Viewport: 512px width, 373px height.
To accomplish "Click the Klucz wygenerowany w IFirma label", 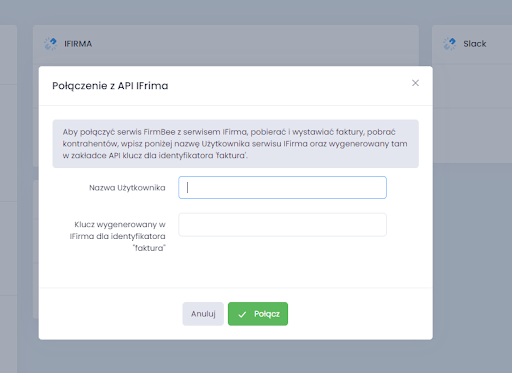I will pos(117,236).
